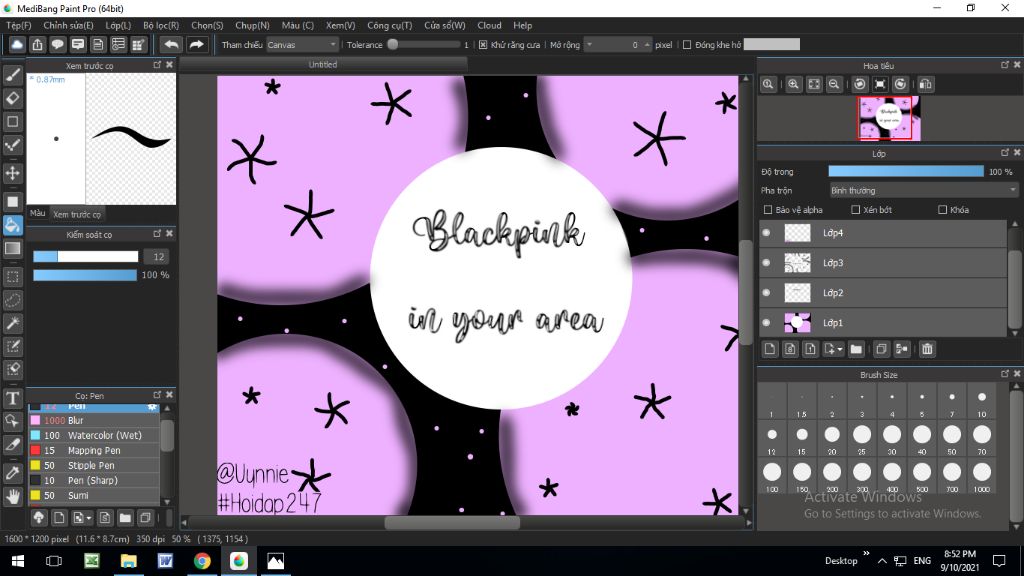Enable Xén bớt checkbox
The image size is (1024, 576).
856,210
